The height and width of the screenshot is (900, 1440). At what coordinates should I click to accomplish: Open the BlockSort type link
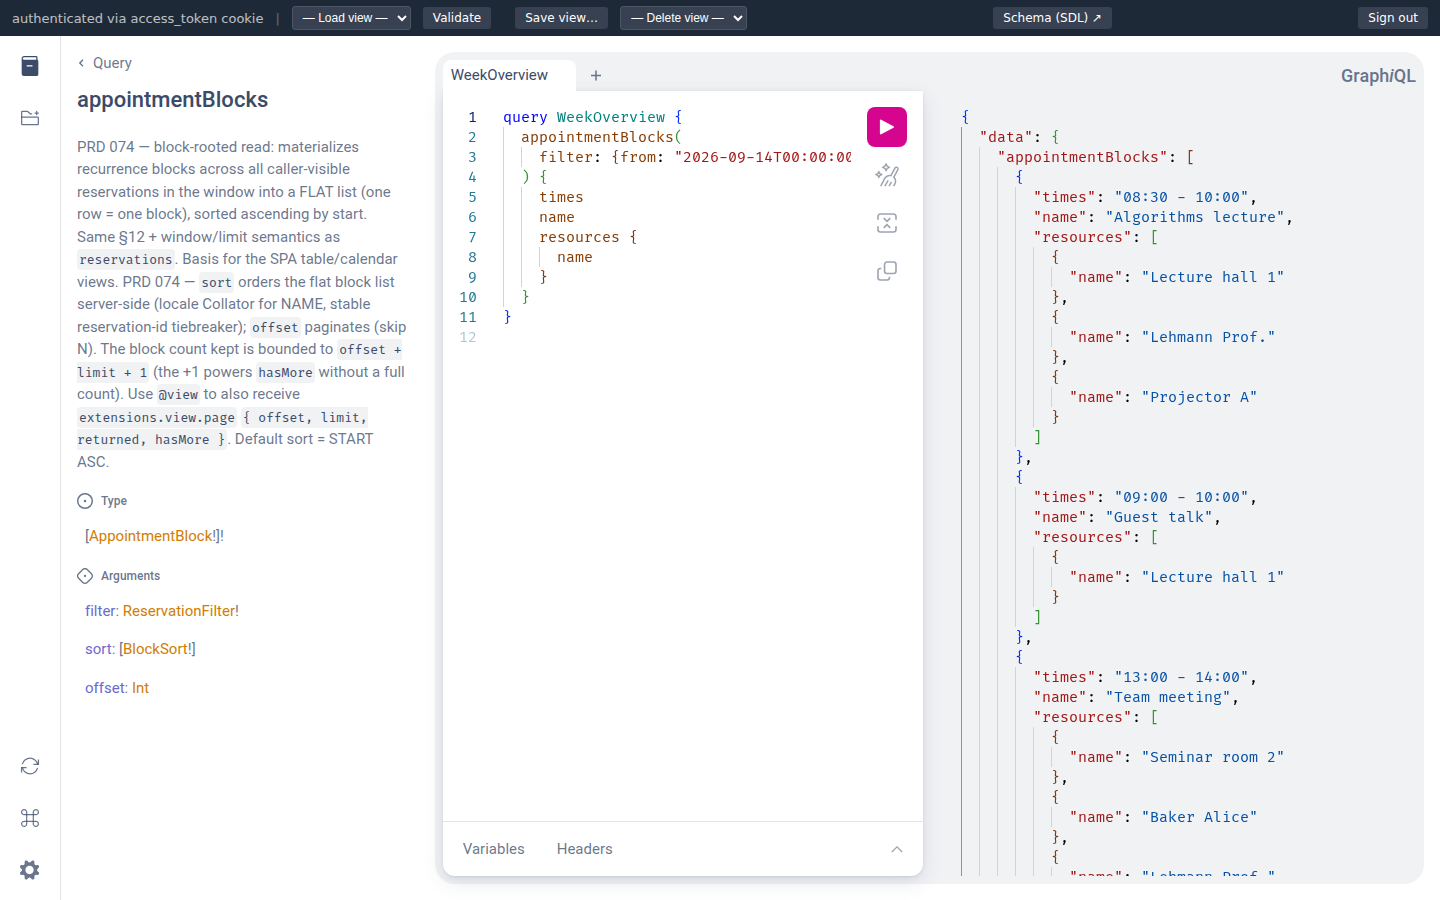pyautogui.click(x=156, y=649)
